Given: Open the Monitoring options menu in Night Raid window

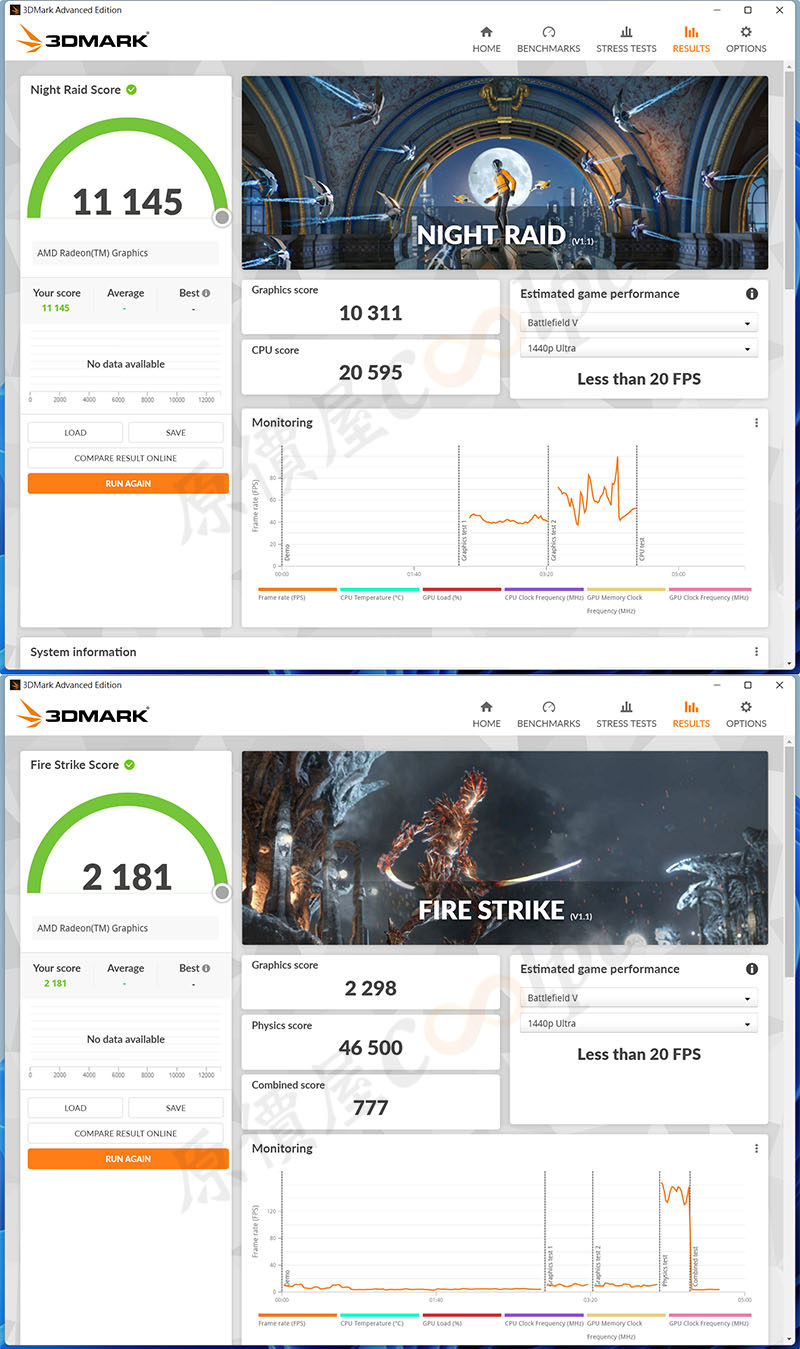Looking at the screenshot, I should point(756,423).
